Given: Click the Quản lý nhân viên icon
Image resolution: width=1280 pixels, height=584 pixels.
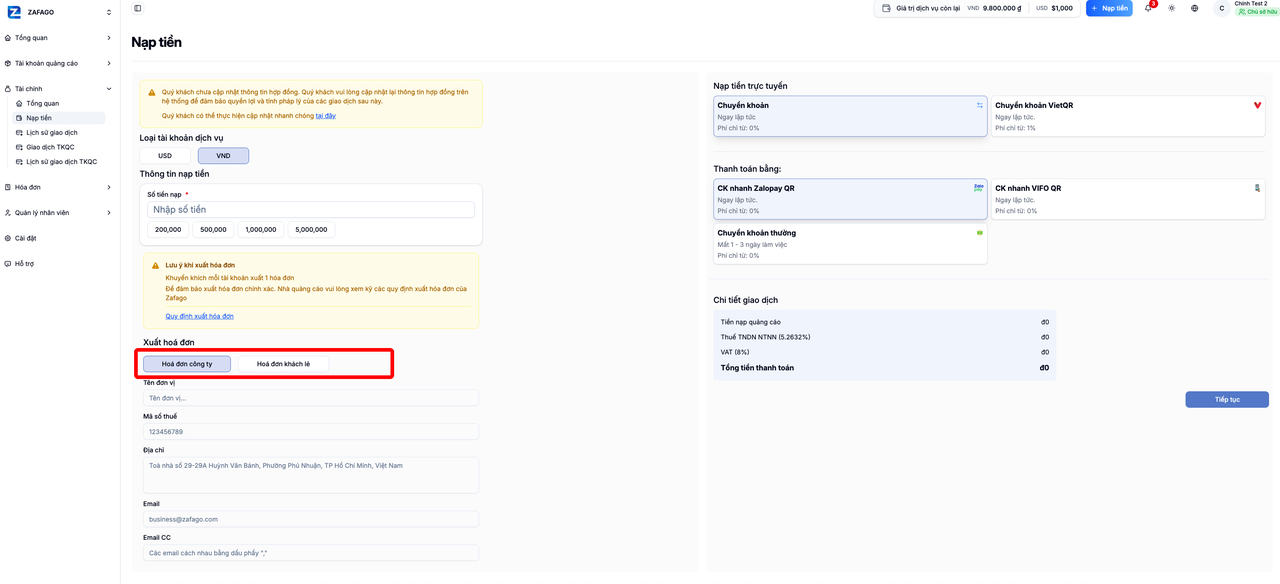Looking at the screenshot, I should (8, 213).
